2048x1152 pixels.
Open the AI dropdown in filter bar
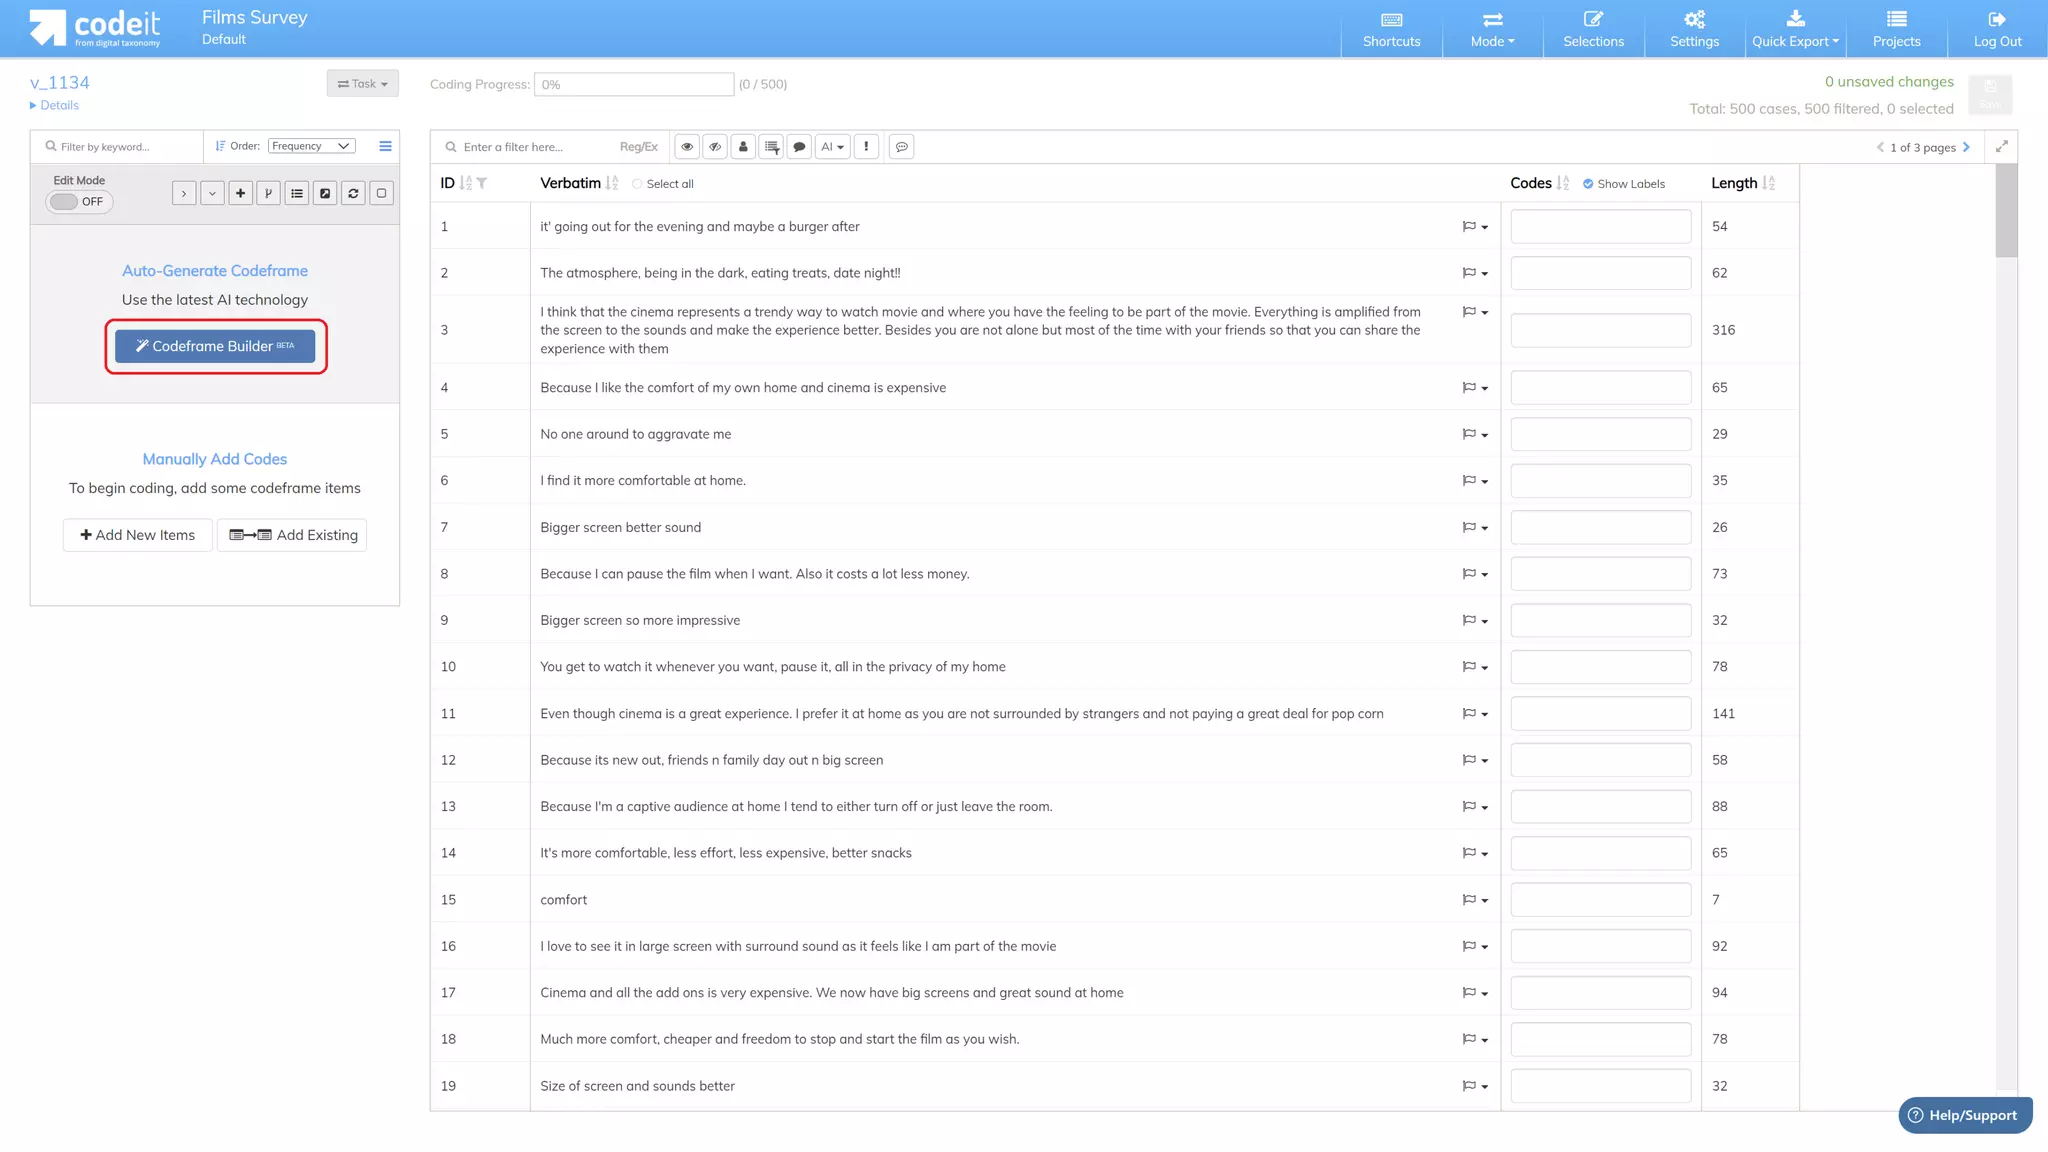point(832,147)
